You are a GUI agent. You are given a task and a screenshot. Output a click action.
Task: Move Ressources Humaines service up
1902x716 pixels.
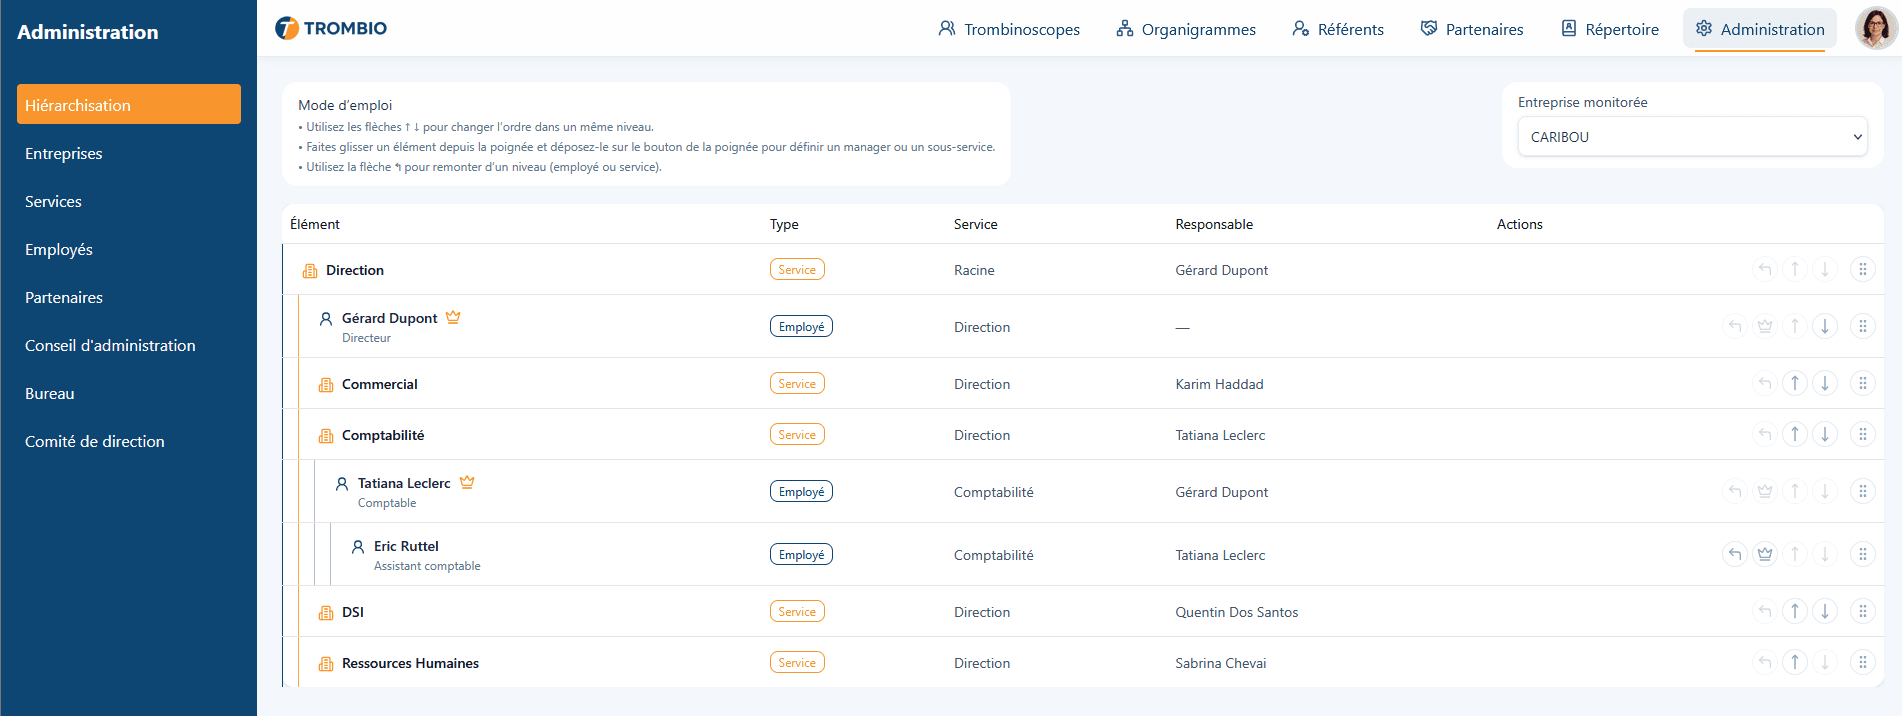[x=1795, y=662]
